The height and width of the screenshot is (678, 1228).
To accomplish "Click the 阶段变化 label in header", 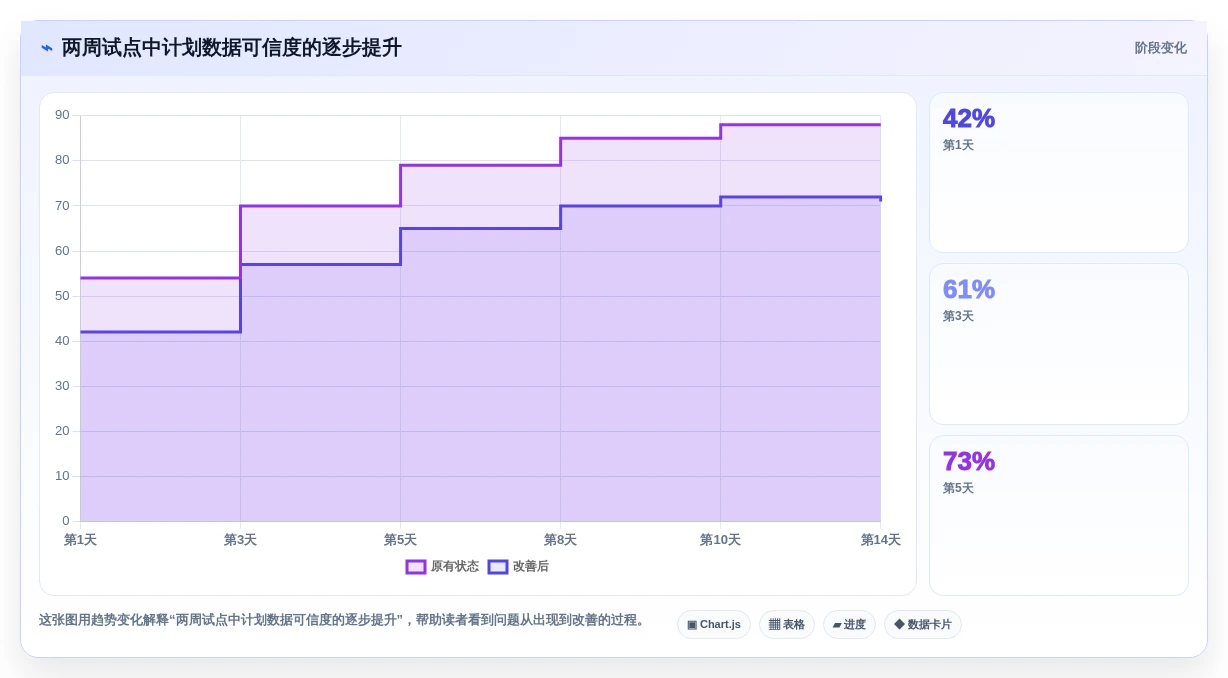I will click(x=1160, y=48).
